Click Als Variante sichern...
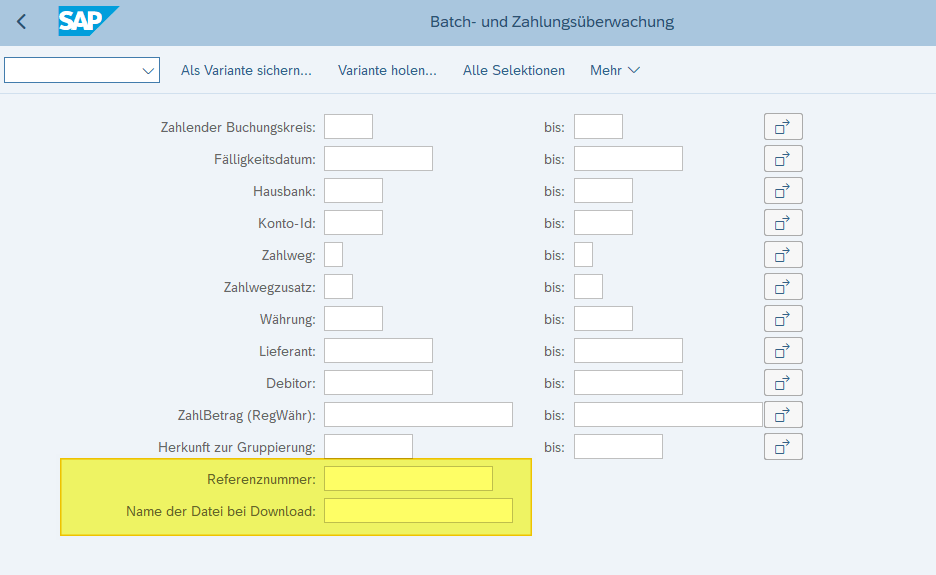This screenshot has width=936, height=575. click(x=246, y=71)
